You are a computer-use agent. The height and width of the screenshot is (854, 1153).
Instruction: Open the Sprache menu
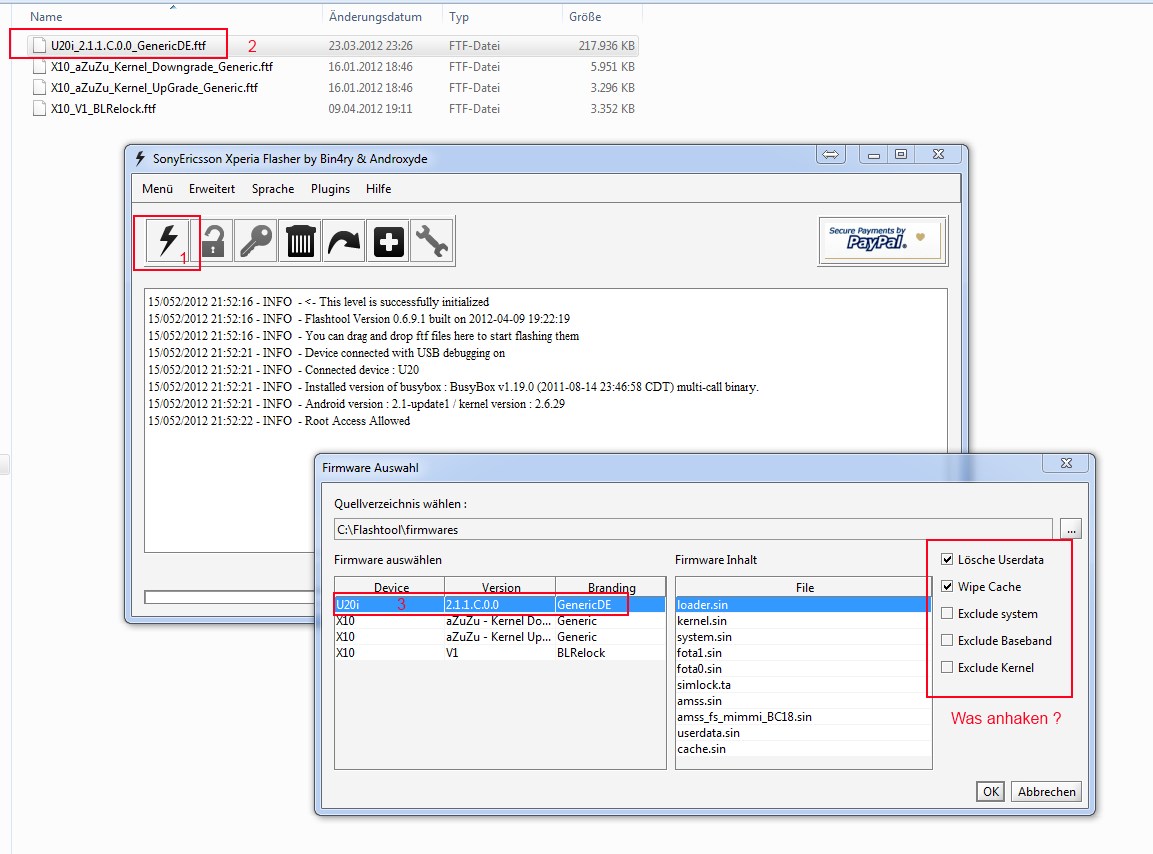point(273,189)
